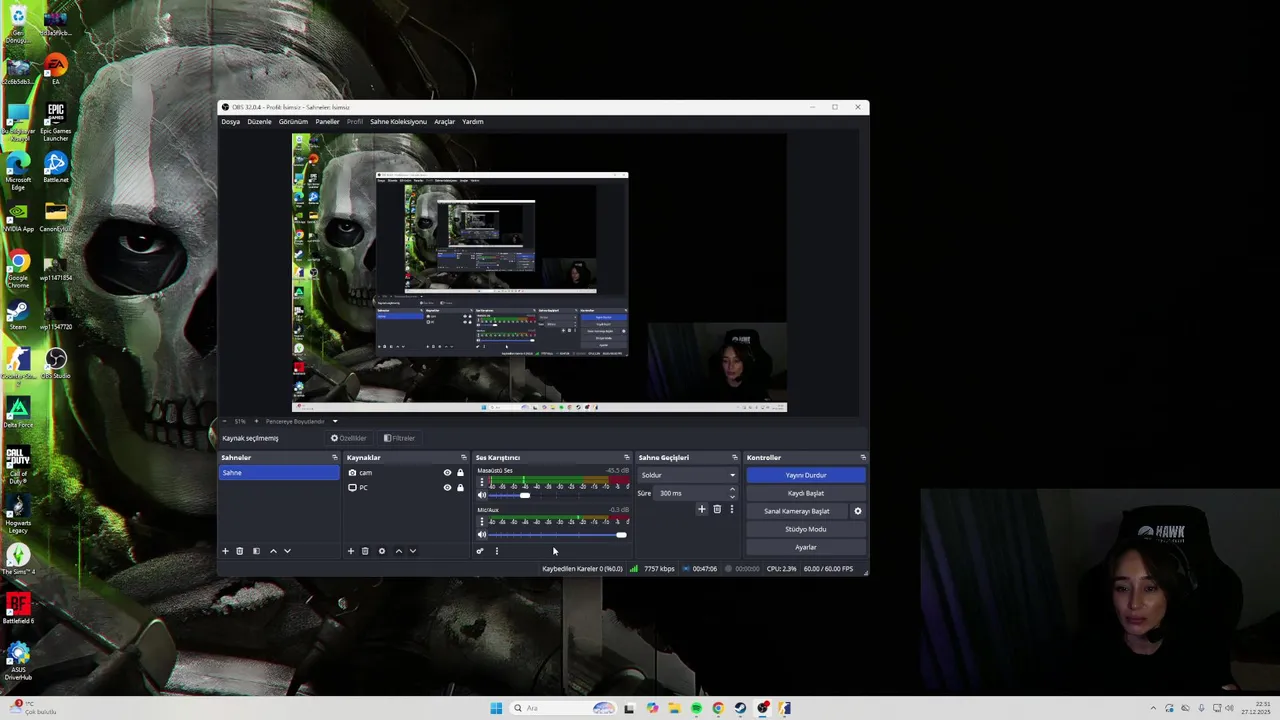Click Sanal Kamerayı Başlat button
Image resolution: width=1280 pixels, height=720 pixels.
pyautogui.click(x=797, y=511)
